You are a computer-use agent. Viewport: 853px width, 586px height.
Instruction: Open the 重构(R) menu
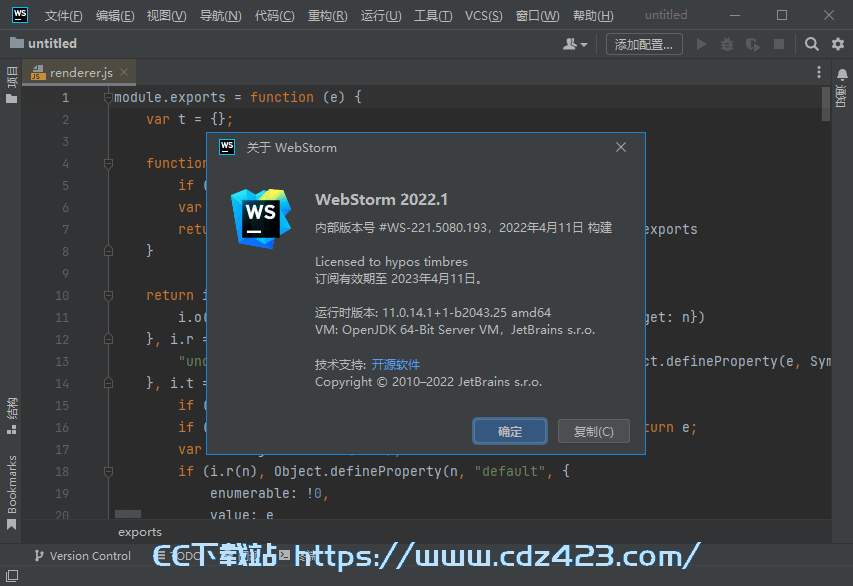pos(327,16)
